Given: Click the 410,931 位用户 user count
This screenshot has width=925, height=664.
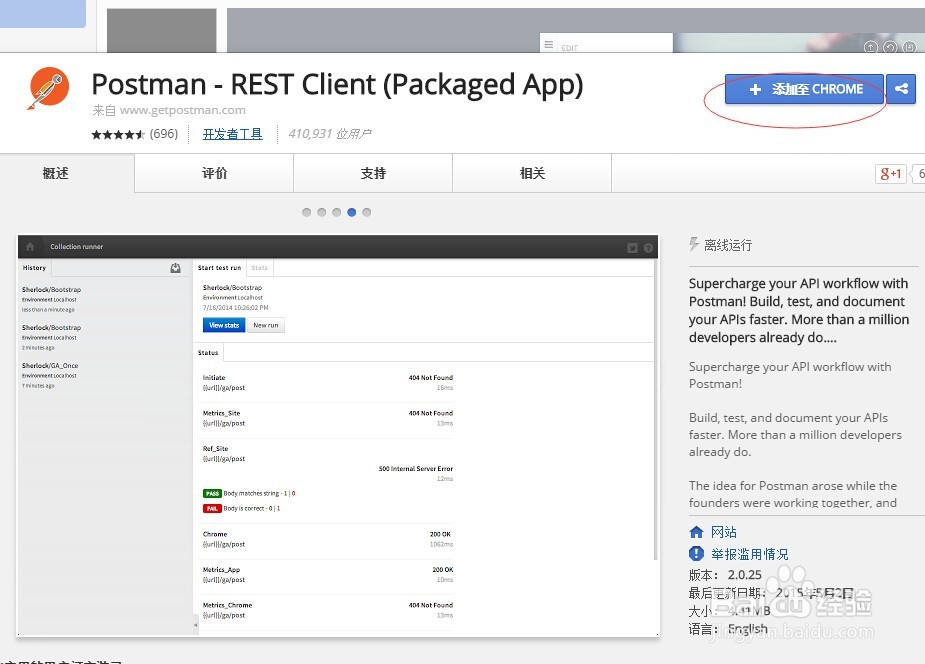Looking at the screenshot, I should click(330, 134).
